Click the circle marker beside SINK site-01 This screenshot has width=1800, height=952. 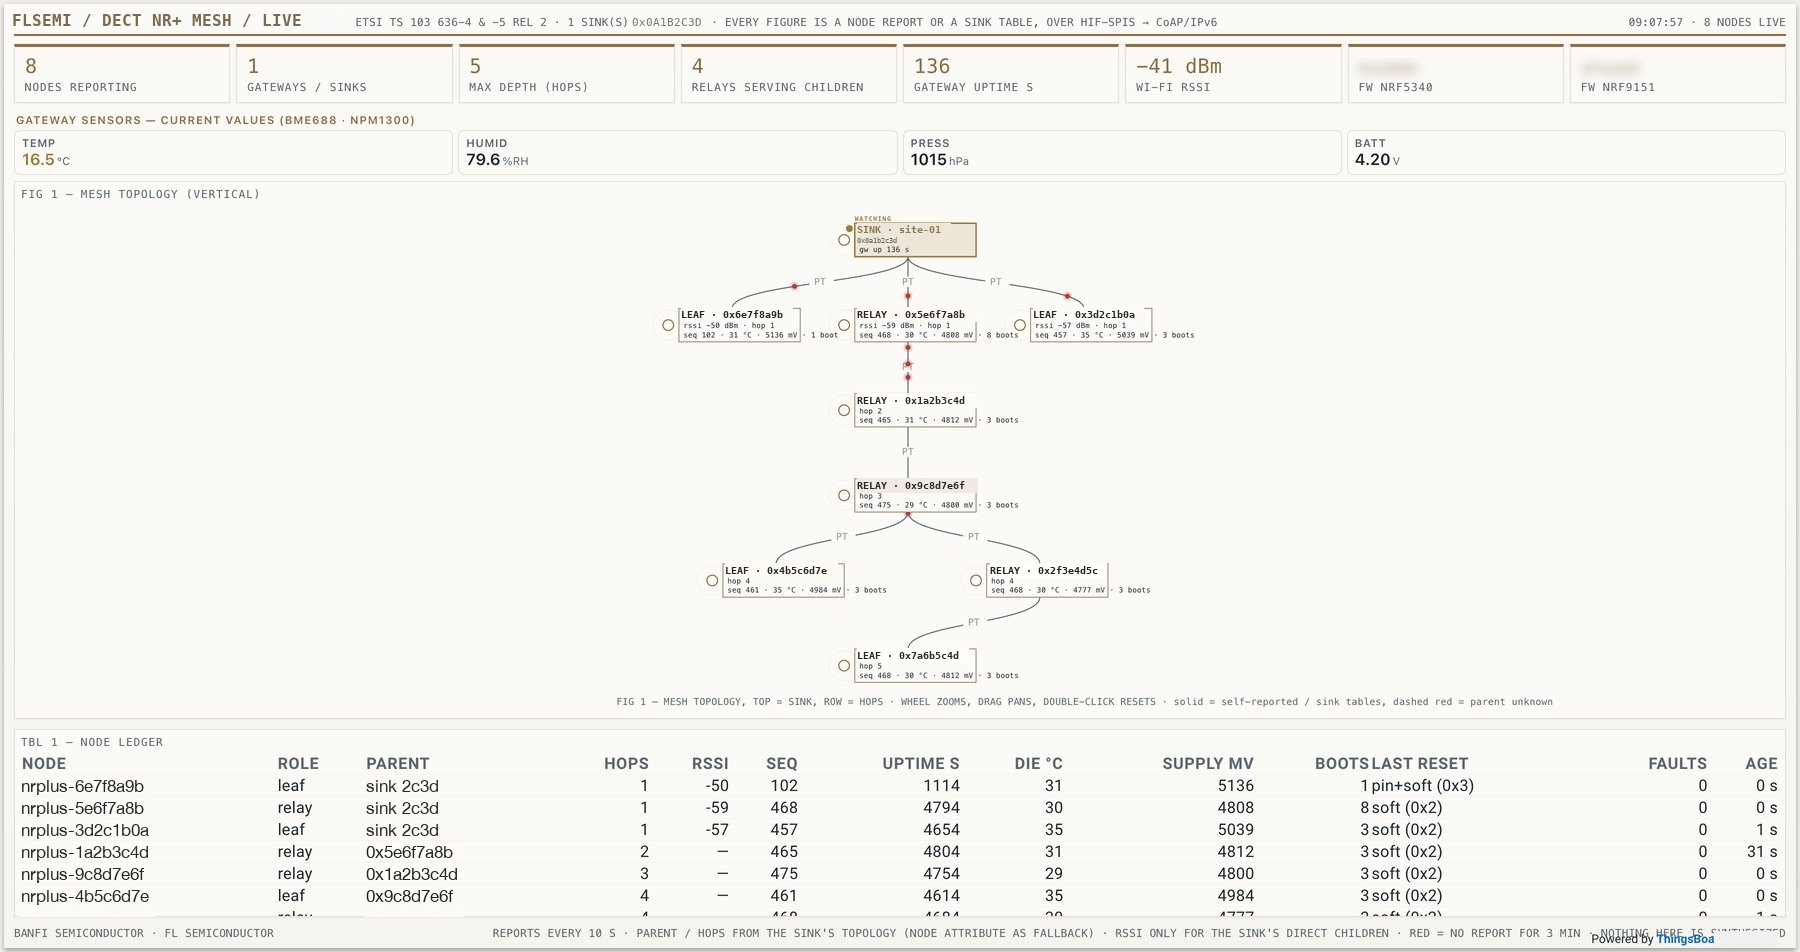844,240
